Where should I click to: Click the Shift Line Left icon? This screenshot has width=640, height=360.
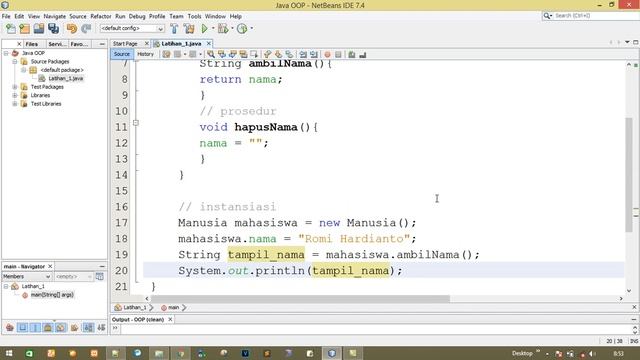click(303, 54)
